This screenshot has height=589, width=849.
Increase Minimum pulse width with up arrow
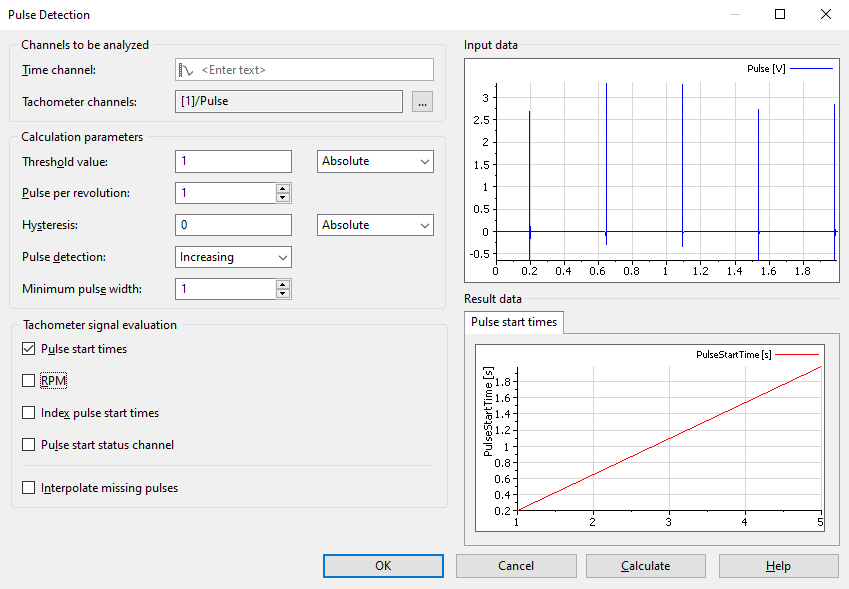[283, 284]
